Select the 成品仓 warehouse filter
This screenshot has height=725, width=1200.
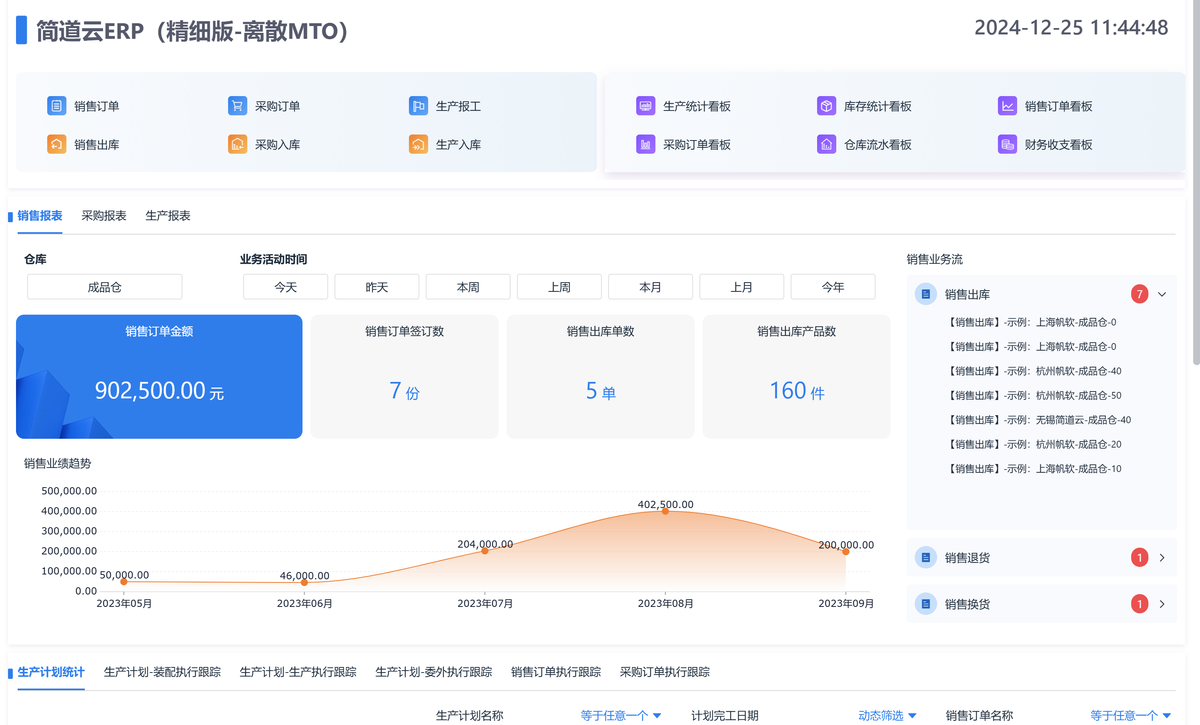click(105, 287)
